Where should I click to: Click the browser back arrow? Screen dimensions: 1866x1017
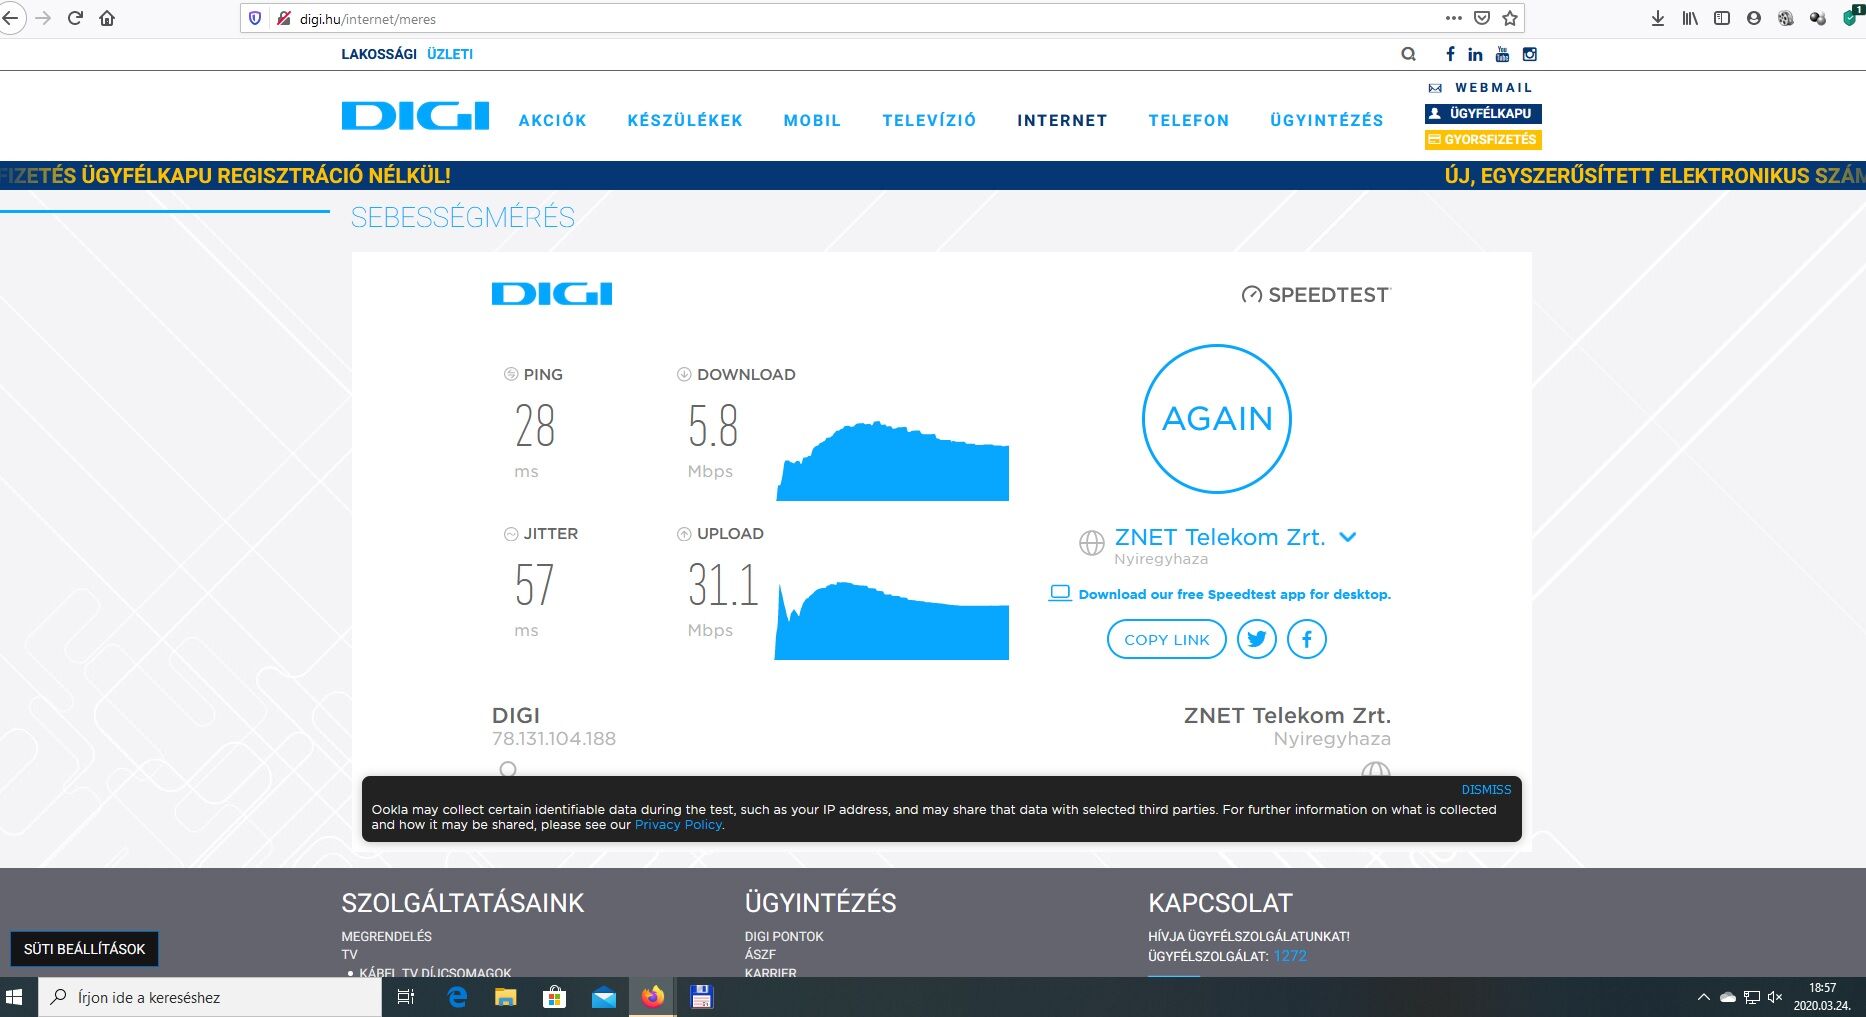point(11,18)
